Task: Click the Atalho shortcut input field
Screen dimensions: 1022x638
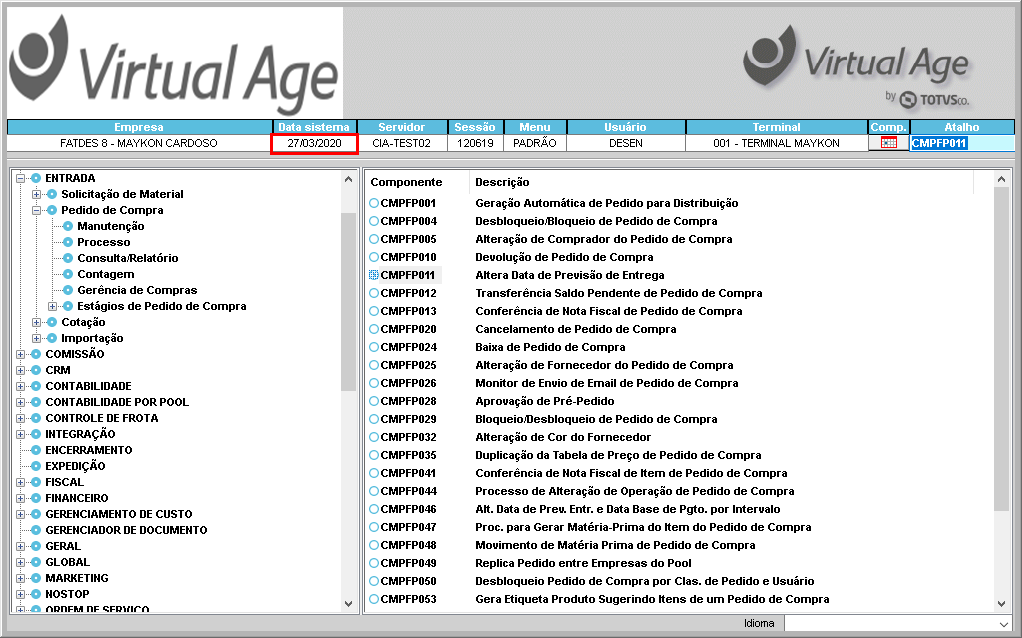Action: (962, 143)
